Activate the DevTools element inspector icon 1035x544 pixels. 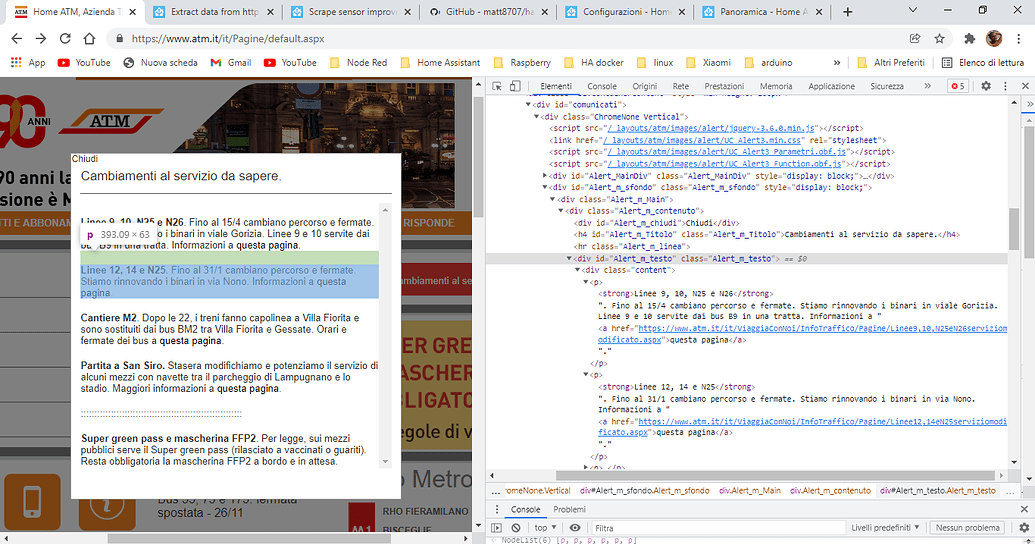[x=497, y=86]
